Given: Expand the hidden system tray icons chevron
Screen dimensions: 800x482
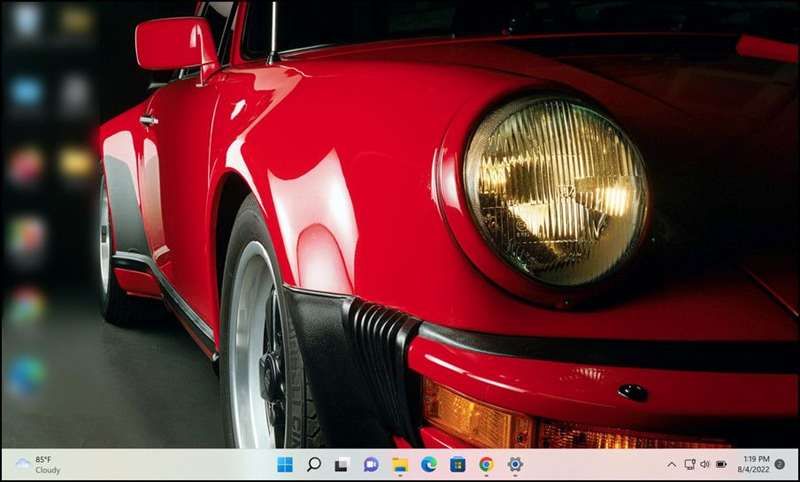Looking at the screenshot, I should coord(672,464).
